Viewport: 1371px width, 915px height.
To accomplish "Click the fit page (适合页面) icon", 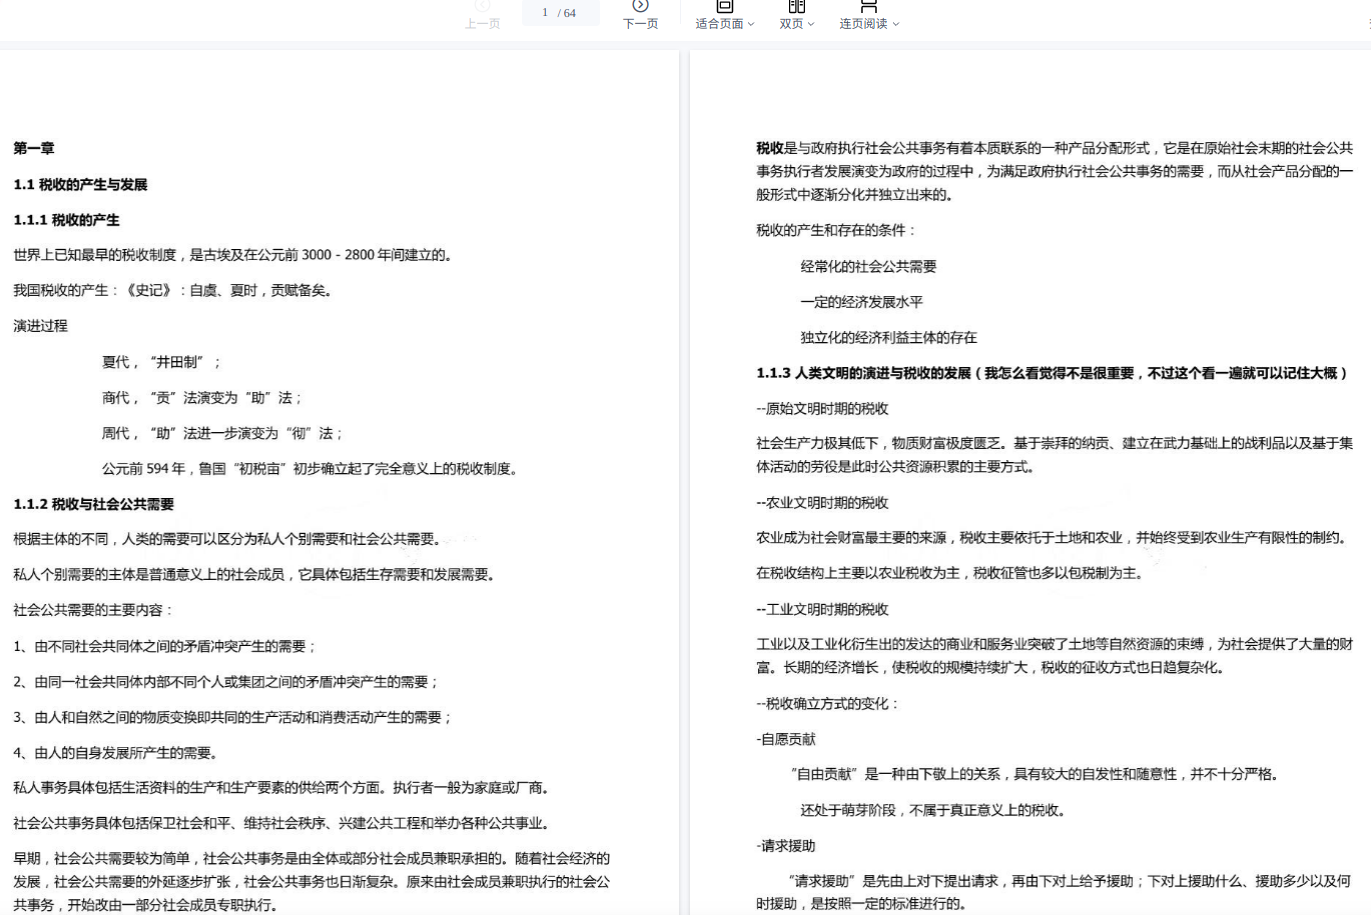I will pos(725,6).
